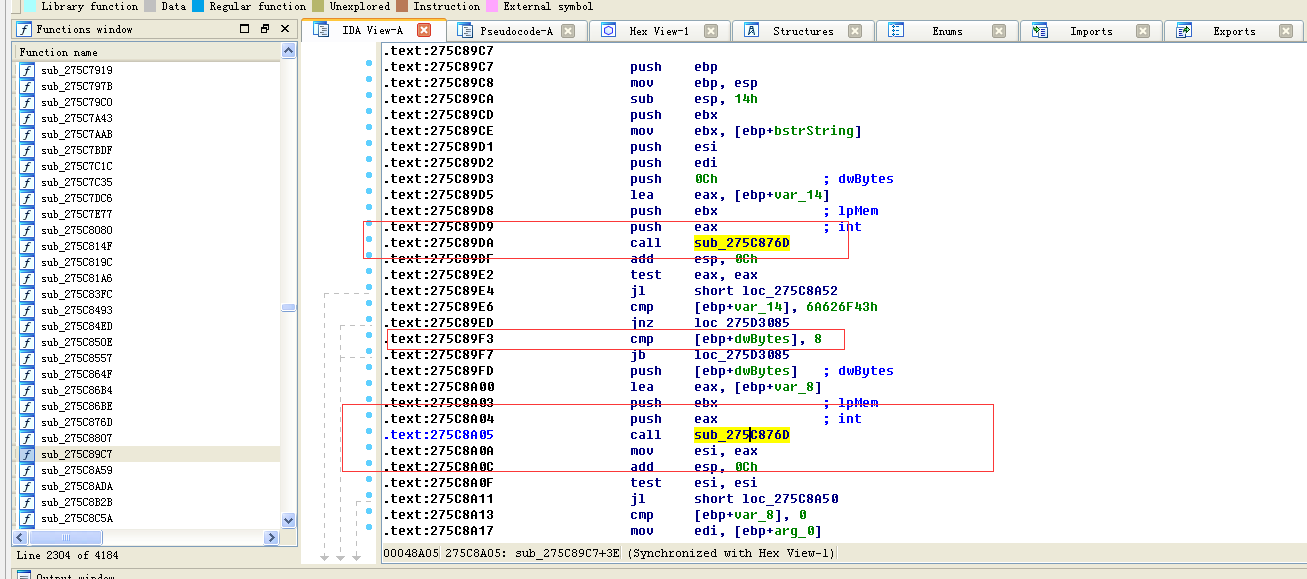Toggle breakpoint dot at address 275C8A05

pyautogui.click(x=369, y=433)
